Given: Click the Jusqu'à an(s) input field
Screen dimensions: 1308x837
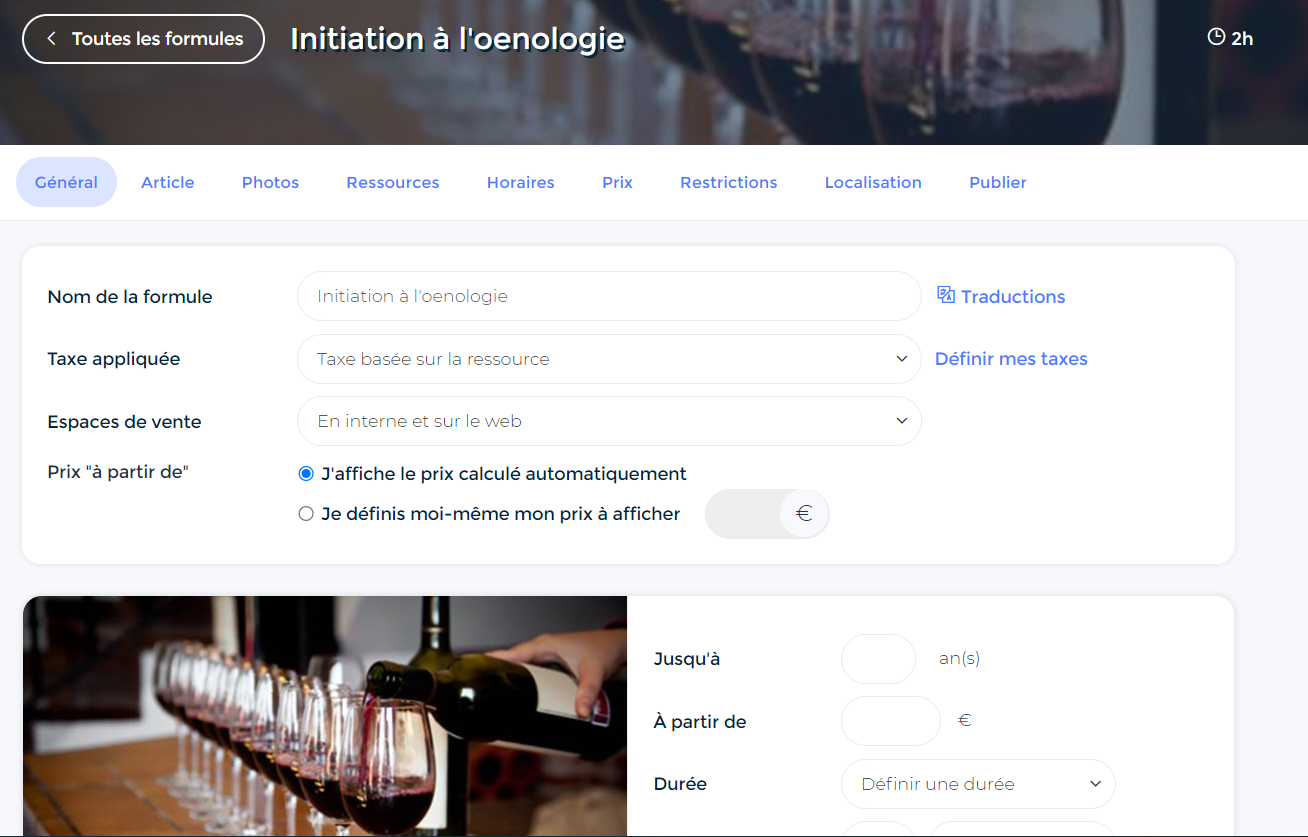Looking at the screenshot, I should tap(879, 659).
